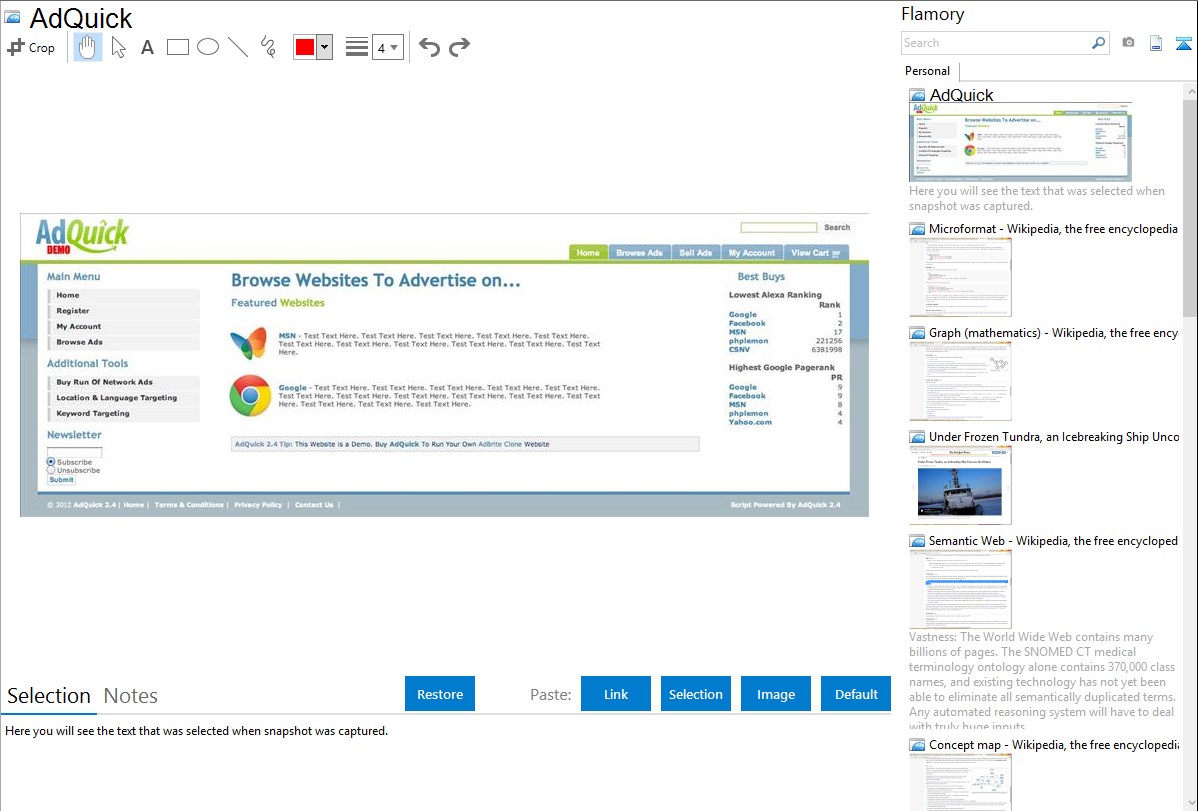This screenshot has height=811, width=1198.
Task: Select the straight line tool
Action: [x=238, y=47]
